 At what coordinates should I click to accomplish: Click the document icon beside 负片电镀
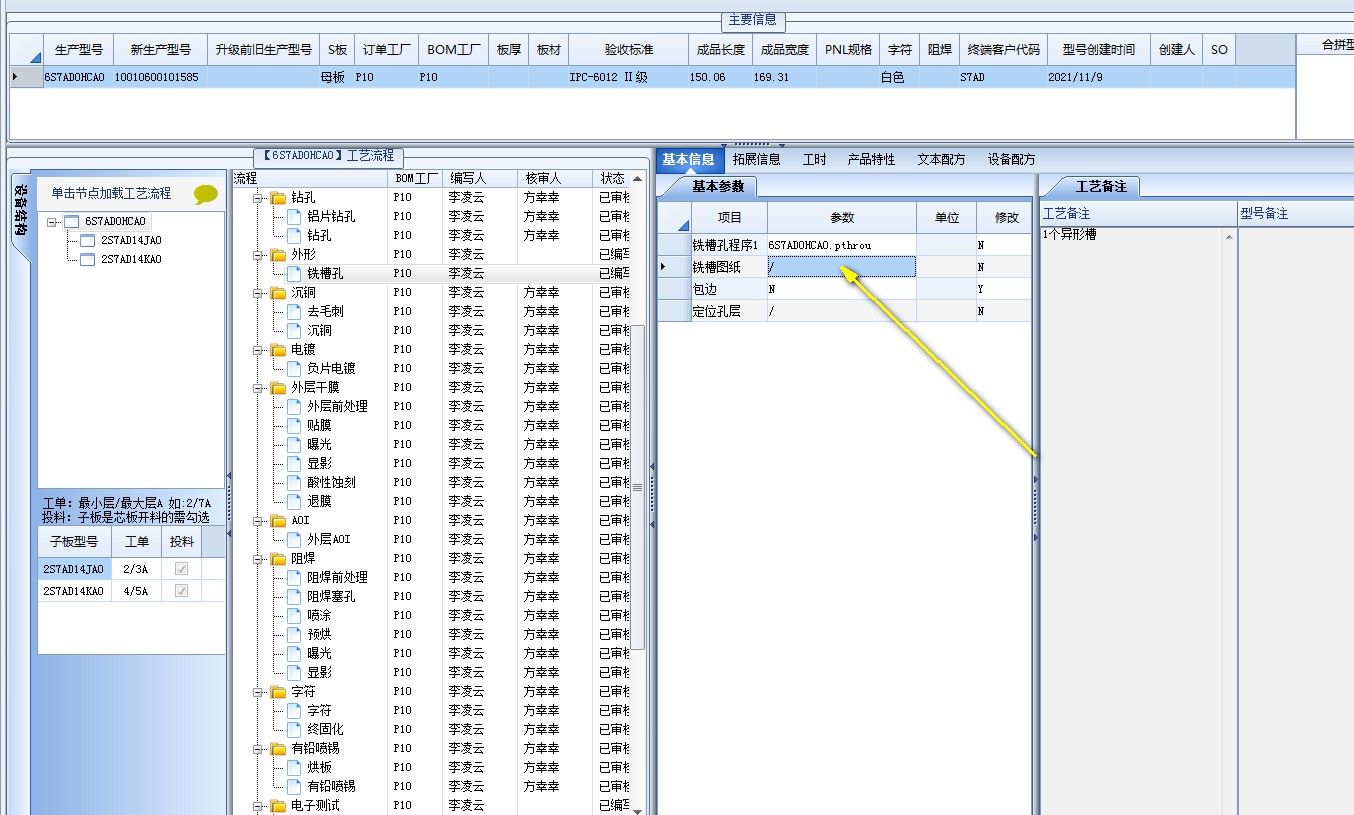(294, 369)
